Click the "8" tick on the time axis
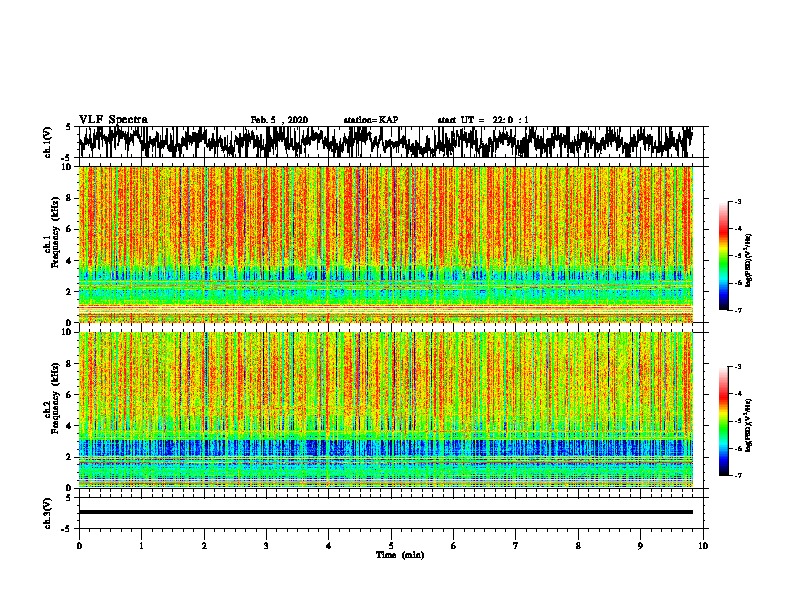This screenshot has width=792, height=612. coord(578,546)
